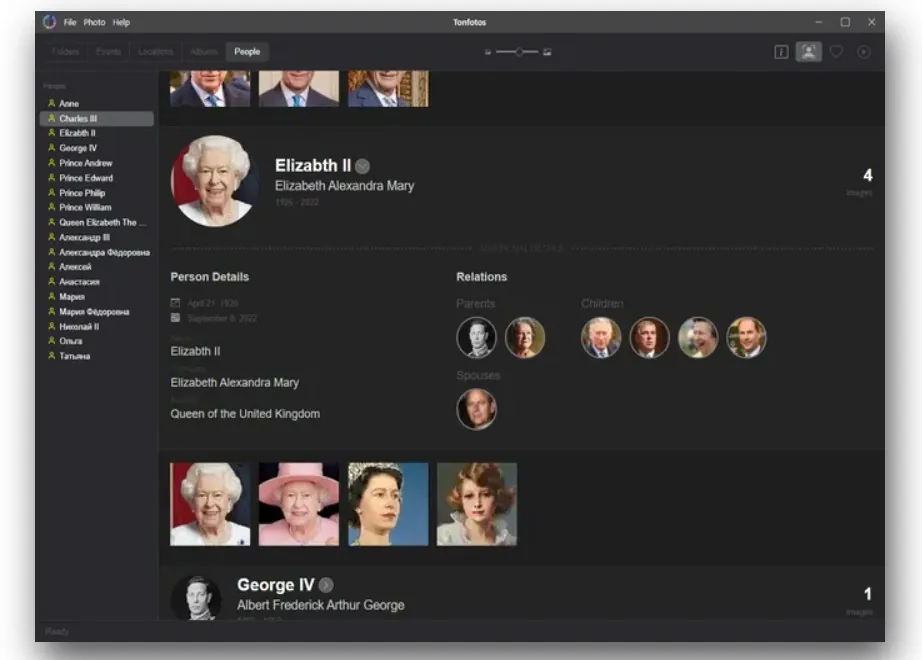This screenshot has width=922, height=660.
Task: Select Александр III in the people list
Action: point(97,237)
